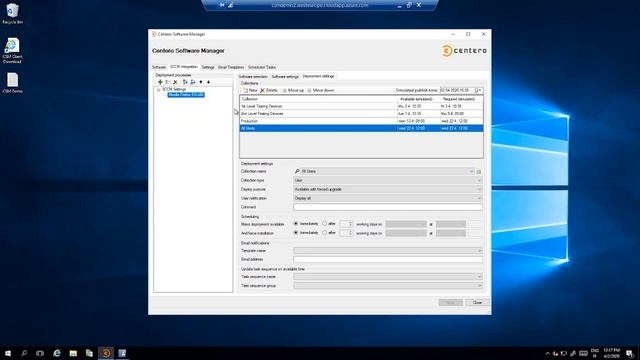Image resolution: width=640 pixels, height=360 pixels.
Task: Show hidden system tray icons
Action: tap(547, 353)
